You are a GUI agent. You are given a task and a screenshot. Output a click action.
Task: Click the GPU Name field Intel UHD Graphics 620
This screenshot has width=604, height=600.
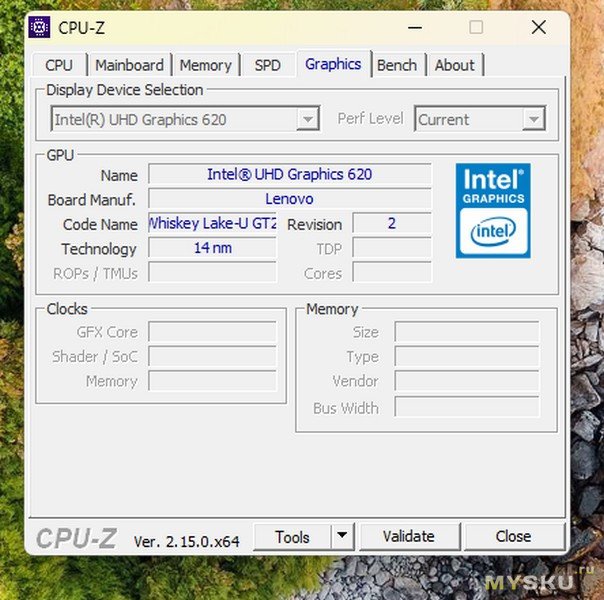290,175
